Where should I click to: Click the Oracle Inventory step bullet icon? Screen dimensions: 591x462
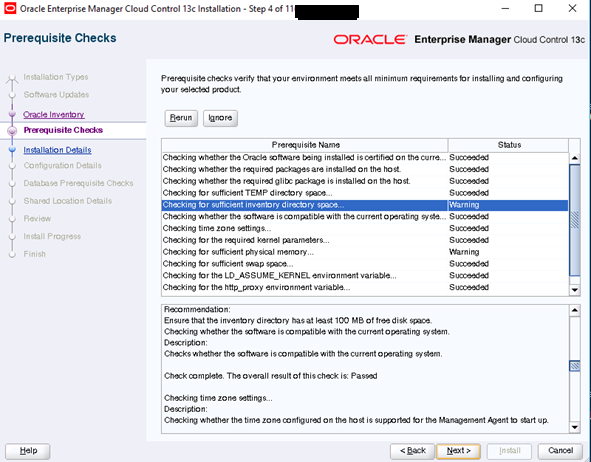click(x=12, y=114)
